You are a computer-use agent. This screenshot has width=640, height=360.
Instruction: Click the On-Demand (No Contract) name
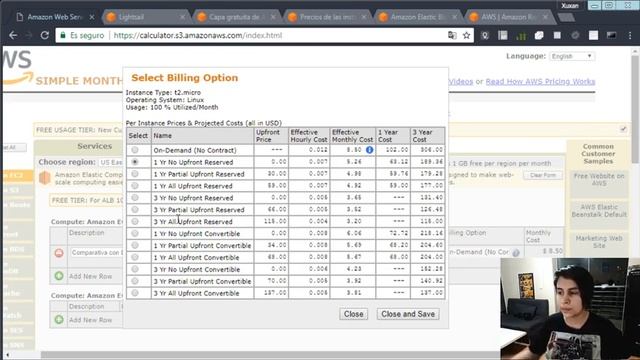click(x=195, y=150)
